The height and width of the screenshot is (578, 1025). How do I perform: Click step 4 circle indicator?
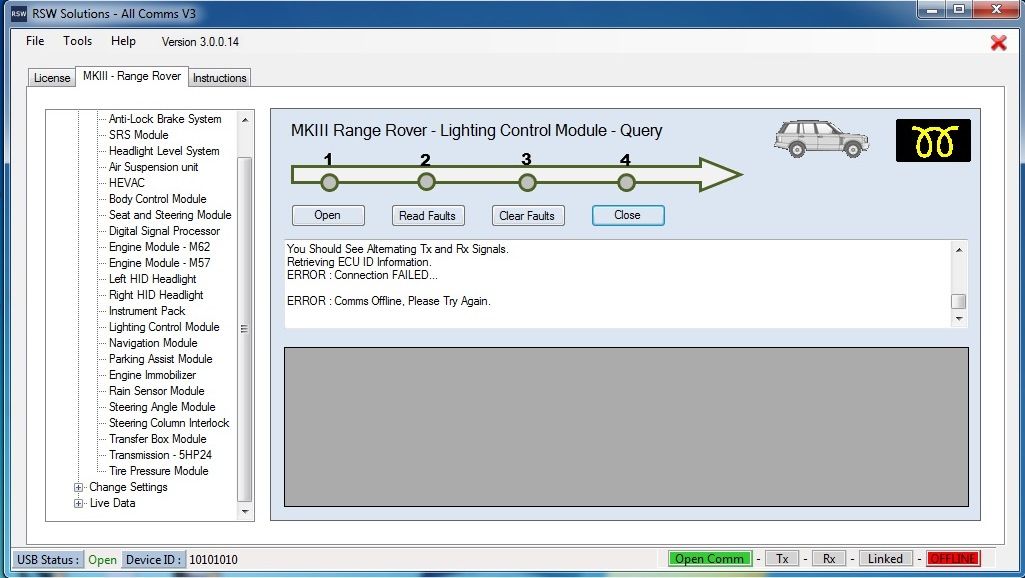[626, 182]
